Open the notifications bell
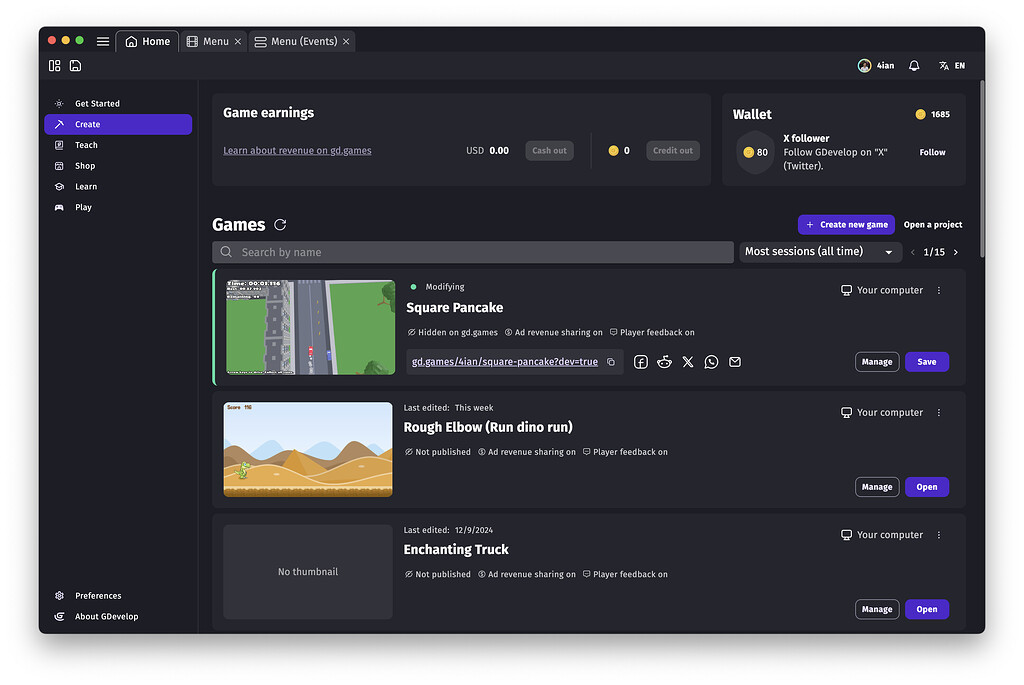Viewport: 1024px width, 685px height. tap(913, 65)
